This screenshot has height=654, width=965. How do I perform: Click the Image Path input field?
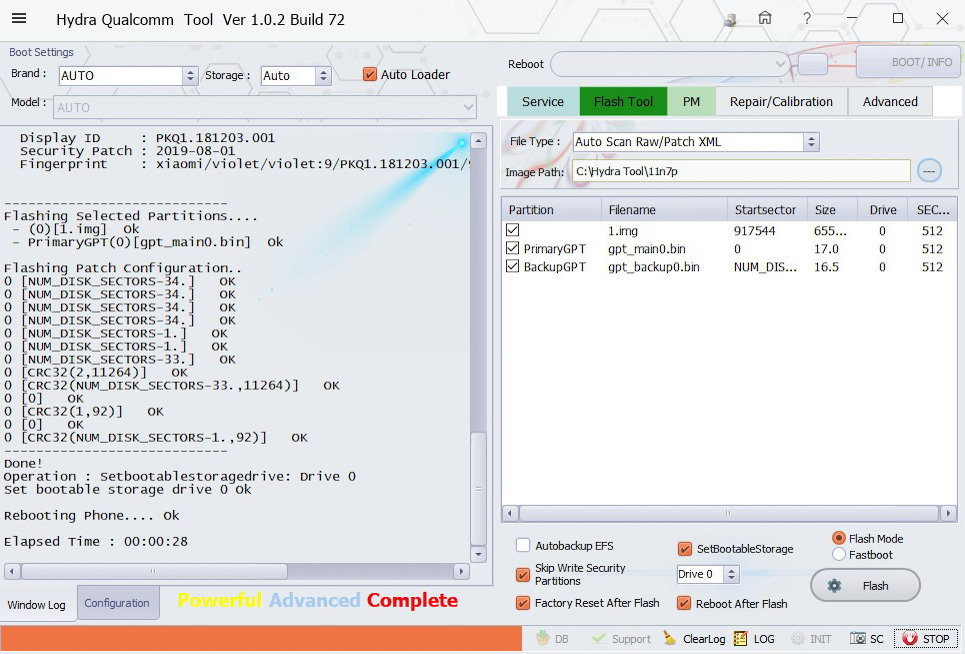point(741,171)
